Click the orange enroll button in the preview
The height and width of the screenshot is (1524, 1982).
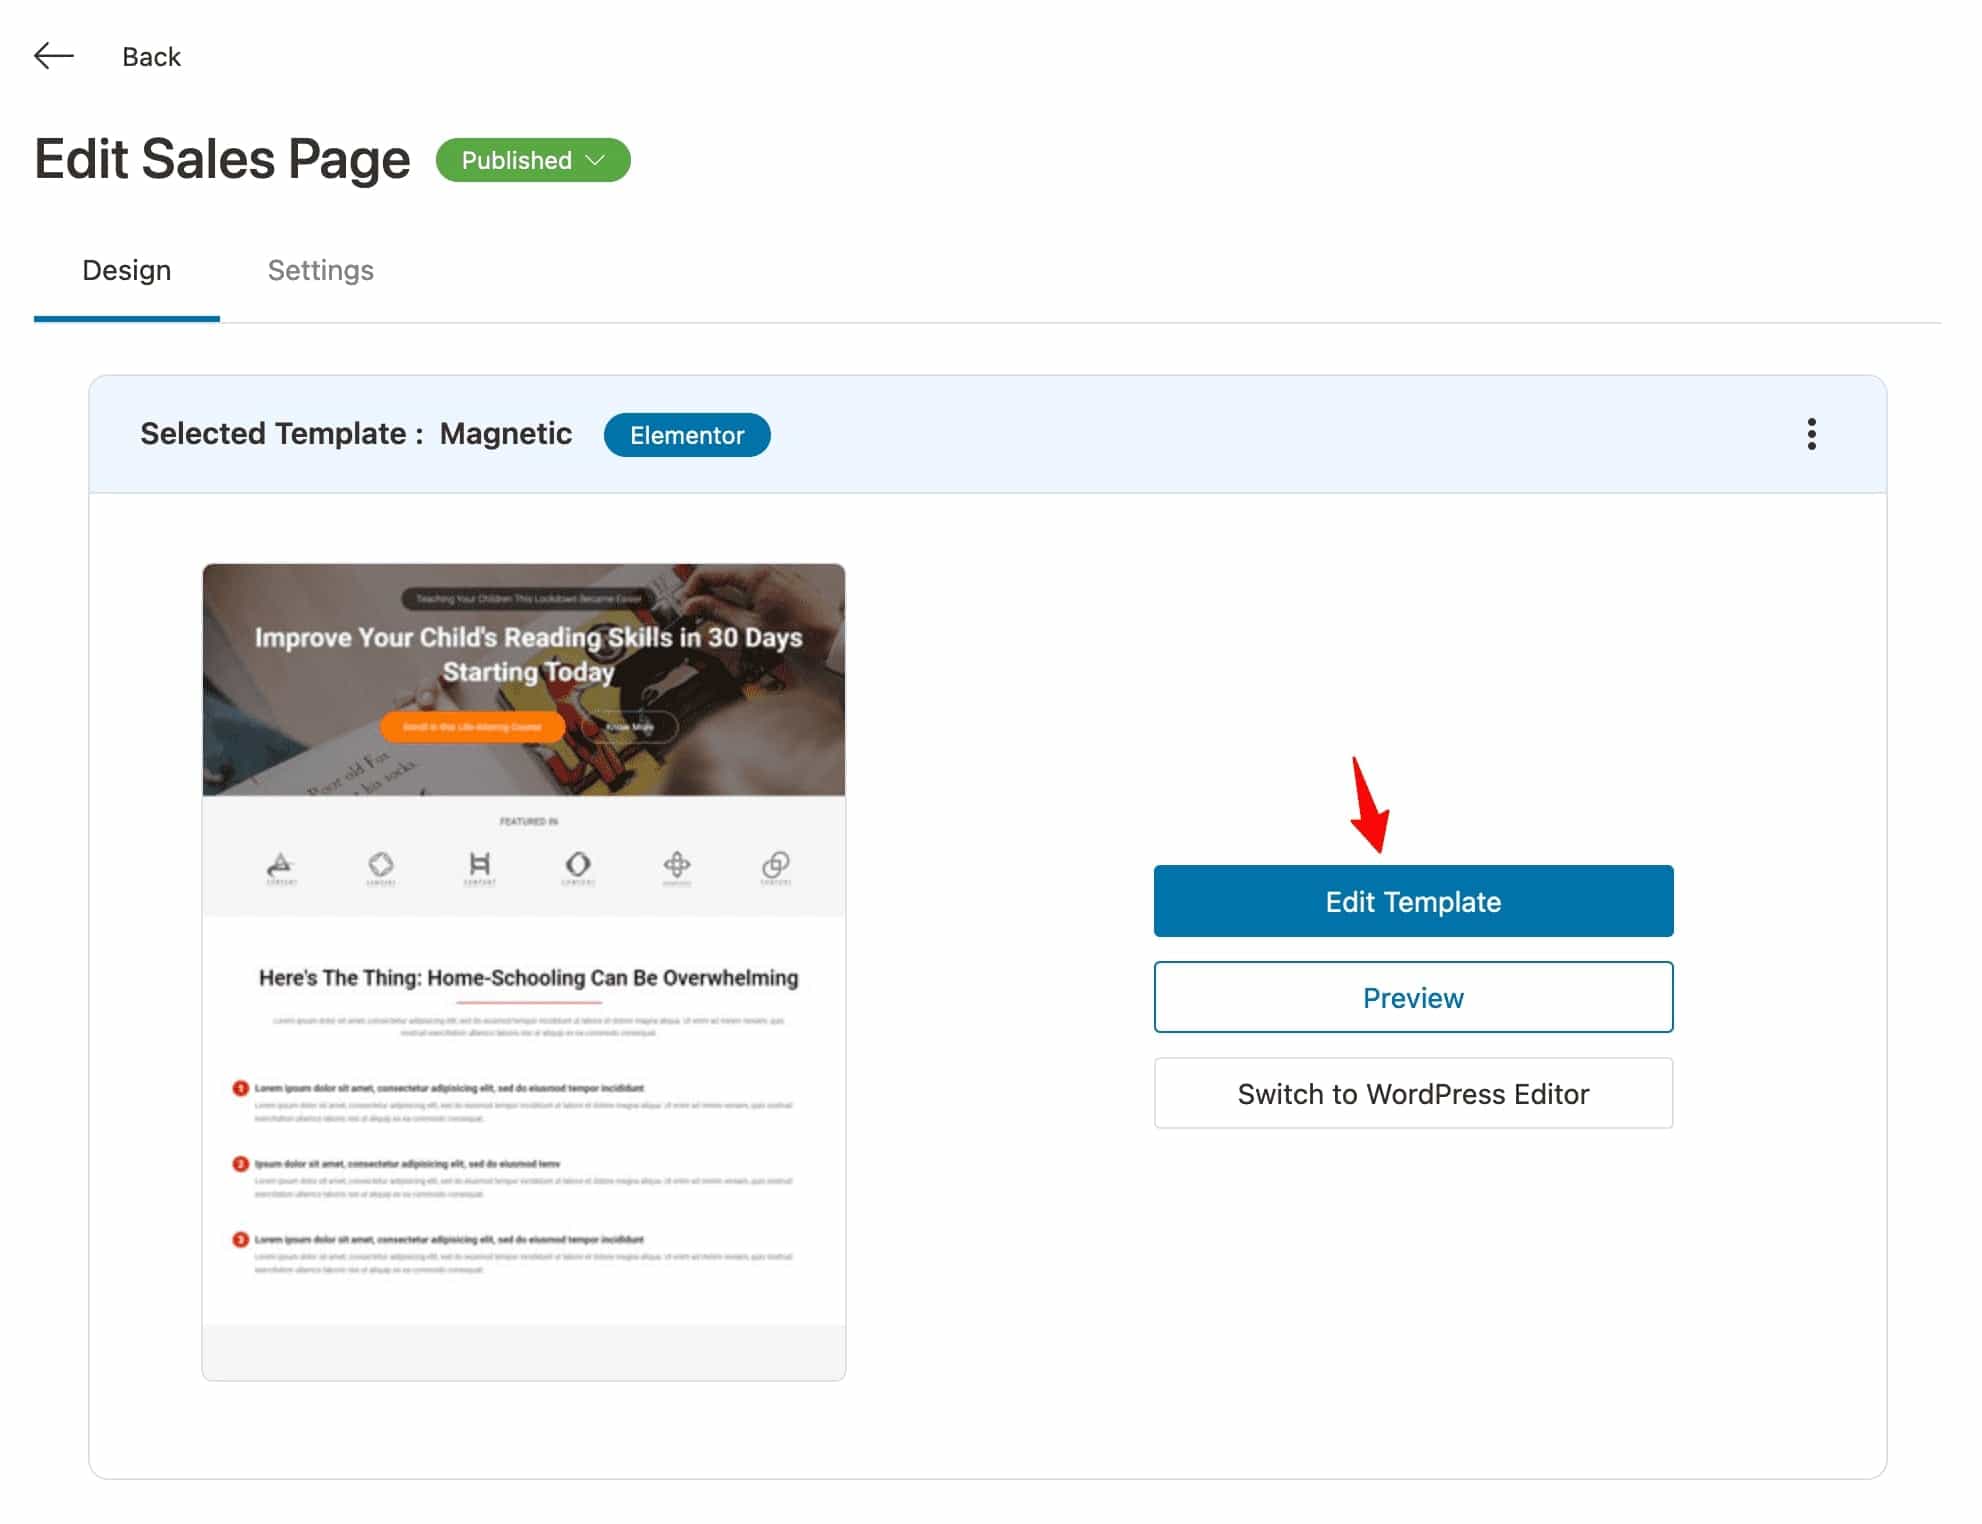[471, 727]
